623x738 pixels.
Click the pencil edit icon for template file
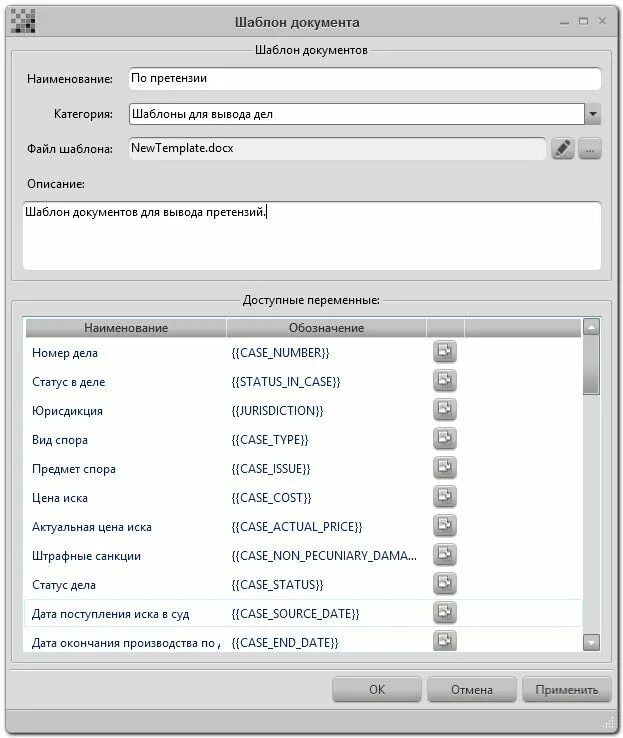click(563, 149)
